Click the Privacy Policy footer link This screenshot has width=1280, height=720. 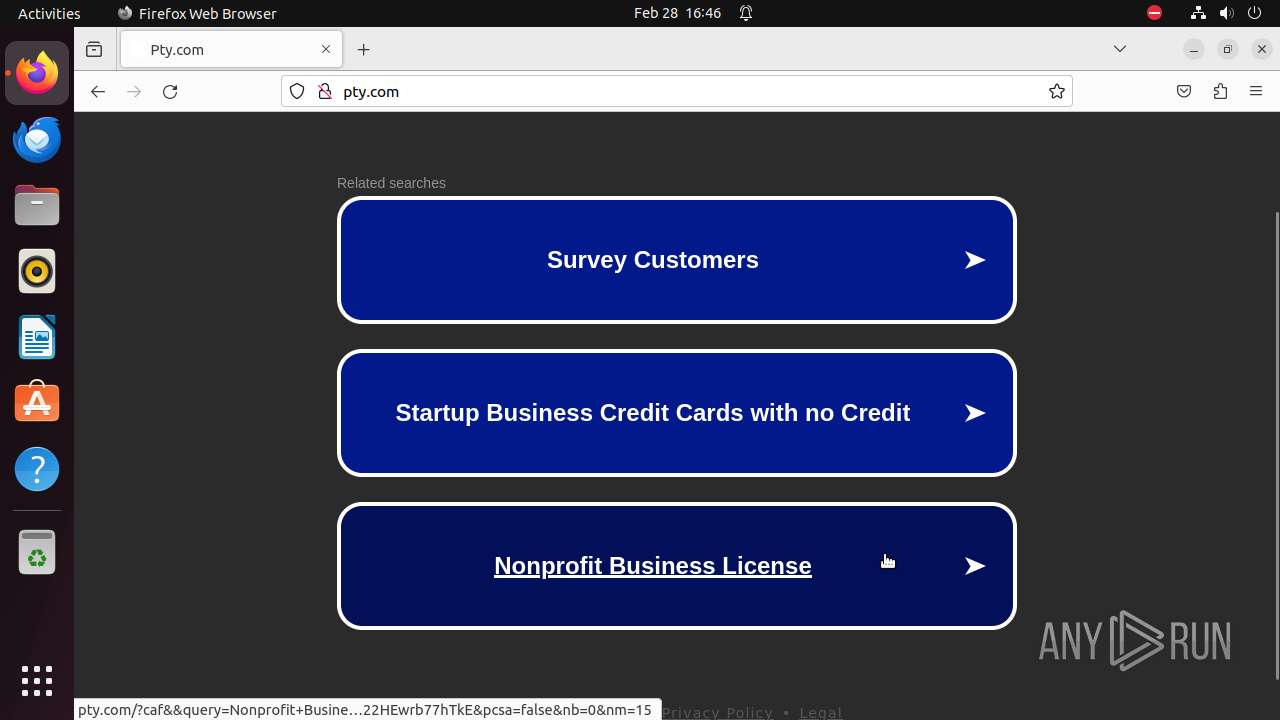click(x=717, y=712)
